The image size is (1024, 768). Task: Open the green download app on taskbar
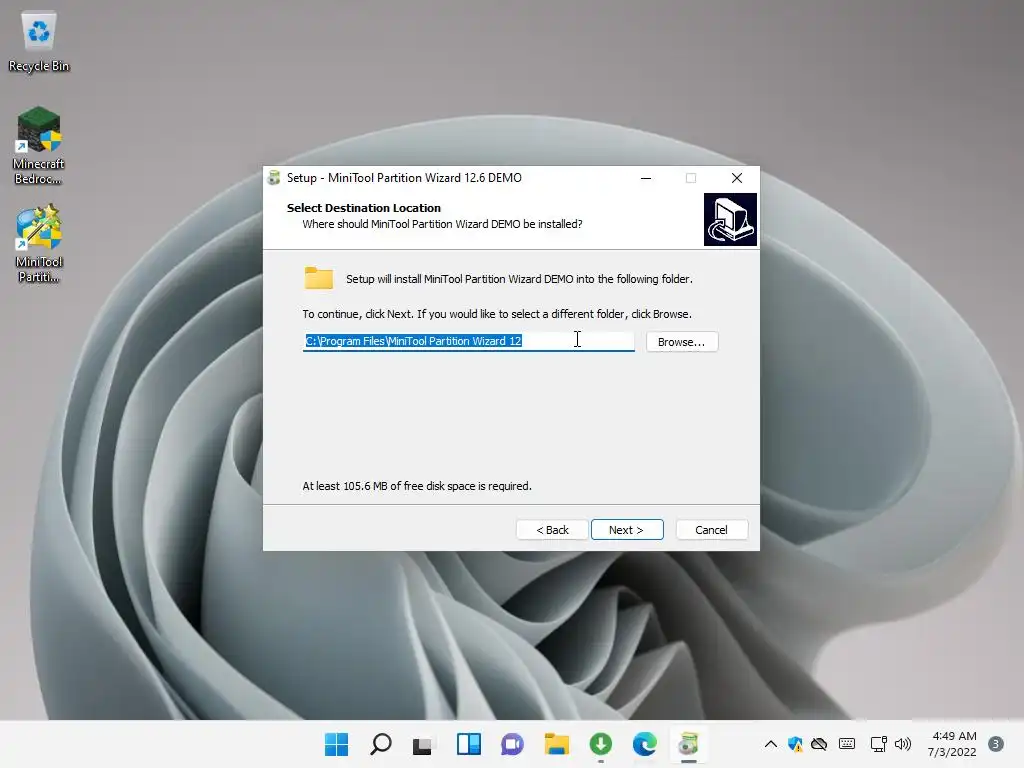click(601, 744)
